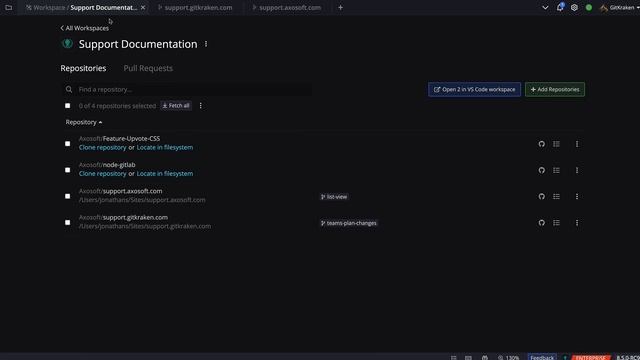Adjust the 130% zoom control
Screen dimensions: 640x360
coord(509,358)
